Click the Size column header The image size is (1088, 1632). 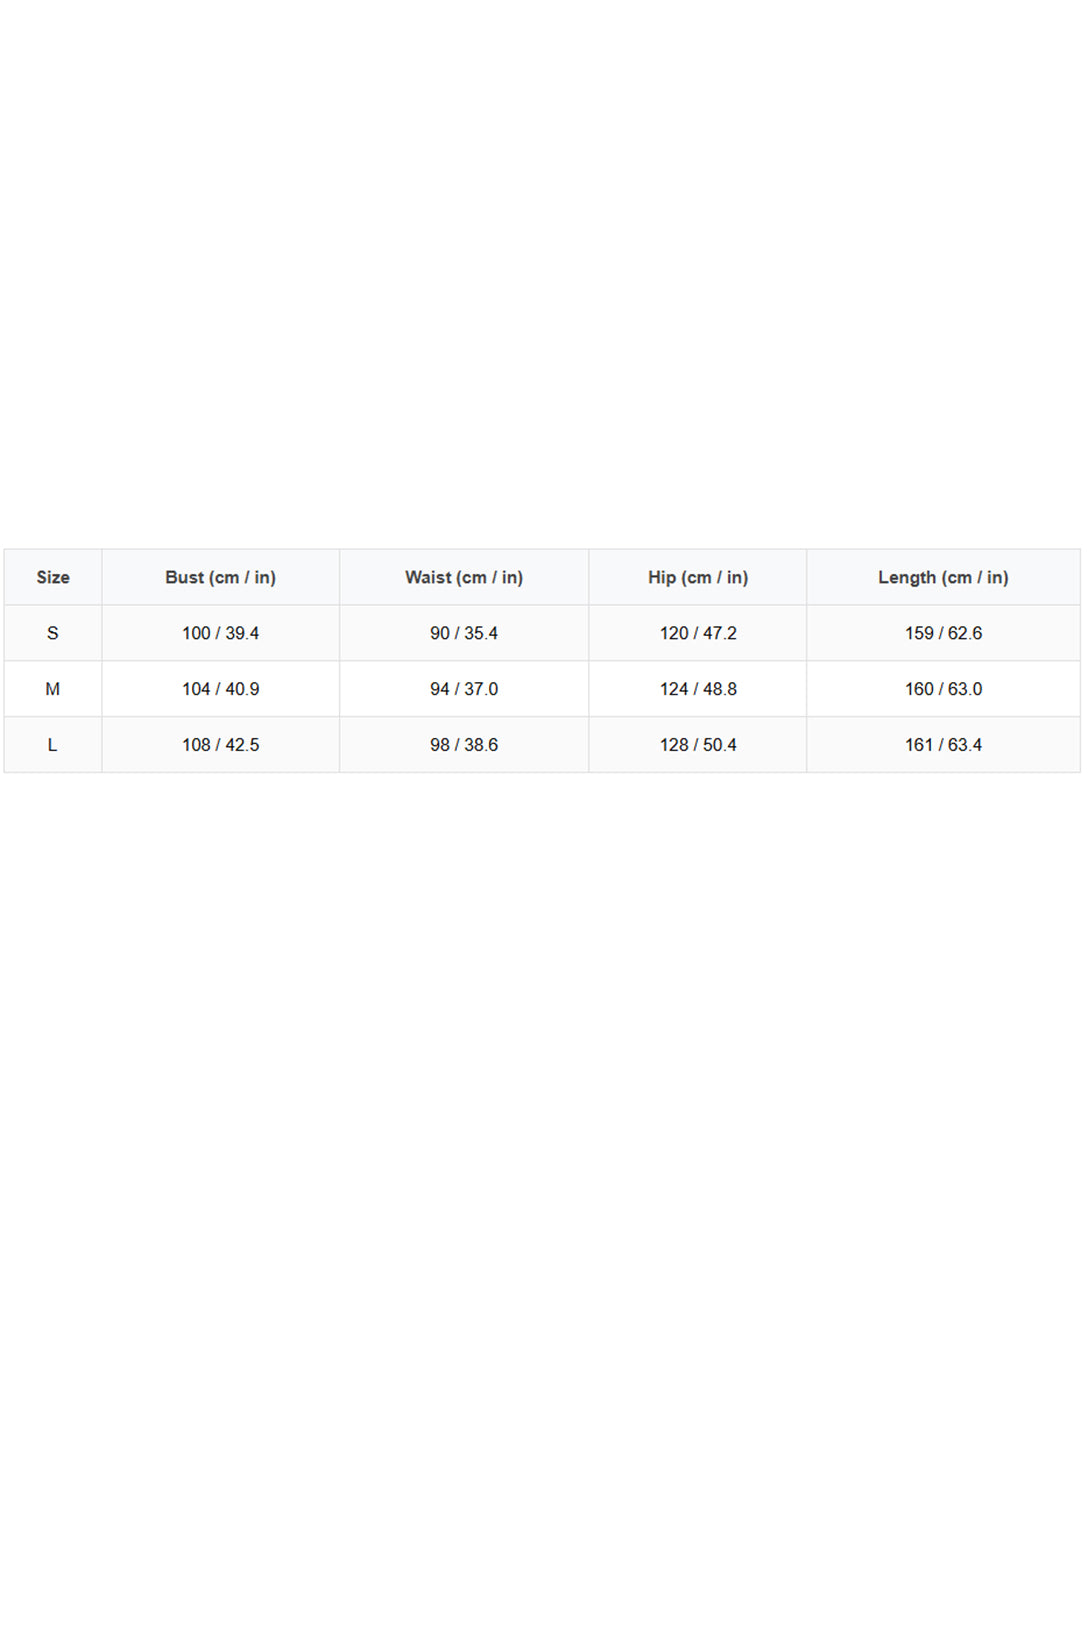pos(53,577)
